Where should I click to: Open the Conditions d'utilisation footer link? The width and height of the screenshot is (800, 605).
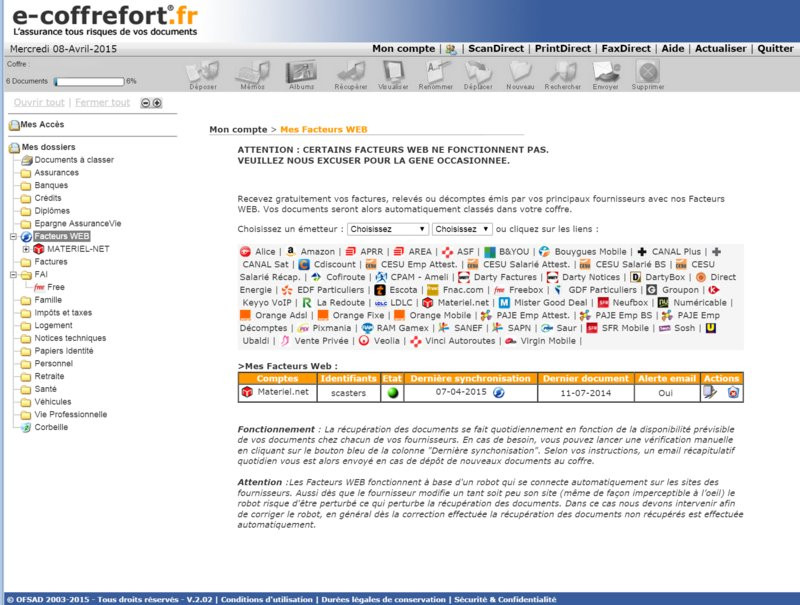point(267,599)
